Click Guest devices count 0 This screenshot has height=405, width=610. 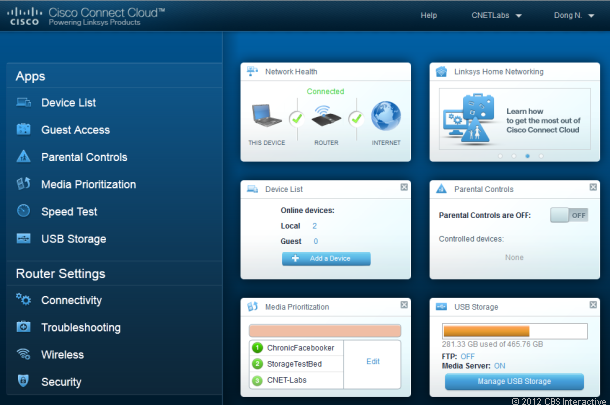pyautogui.click(x=316, y=241)
